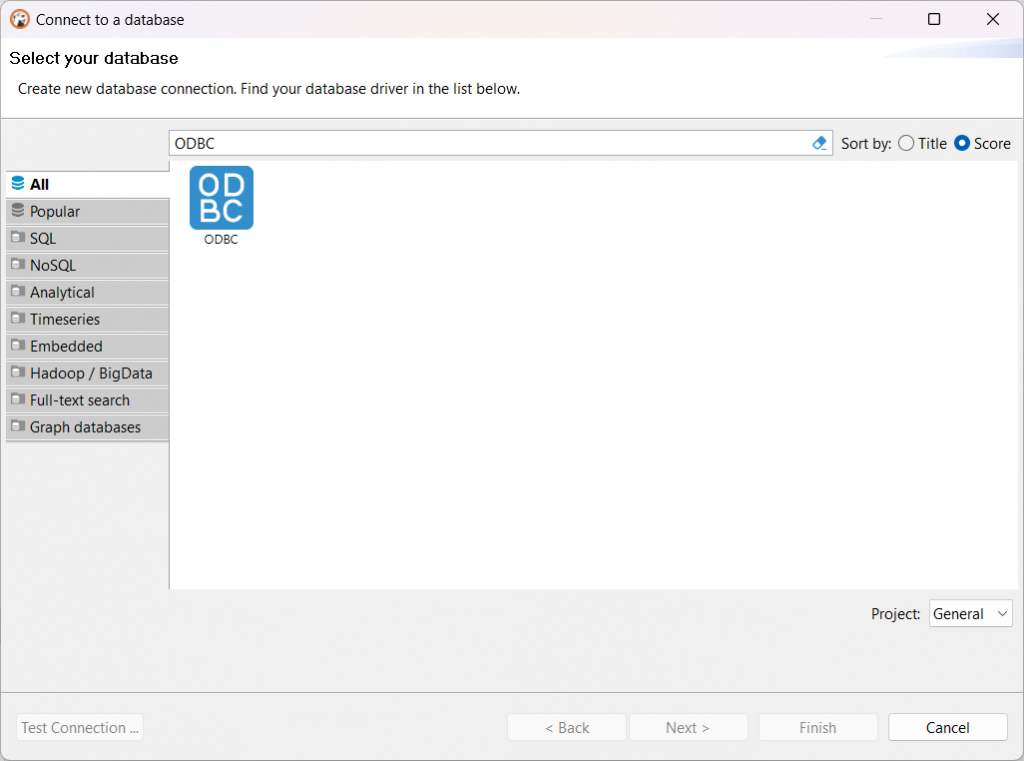The width and height of the screenshot is (1024, 761).
Task: Select the ODBC driver icon
Action: 221,198
